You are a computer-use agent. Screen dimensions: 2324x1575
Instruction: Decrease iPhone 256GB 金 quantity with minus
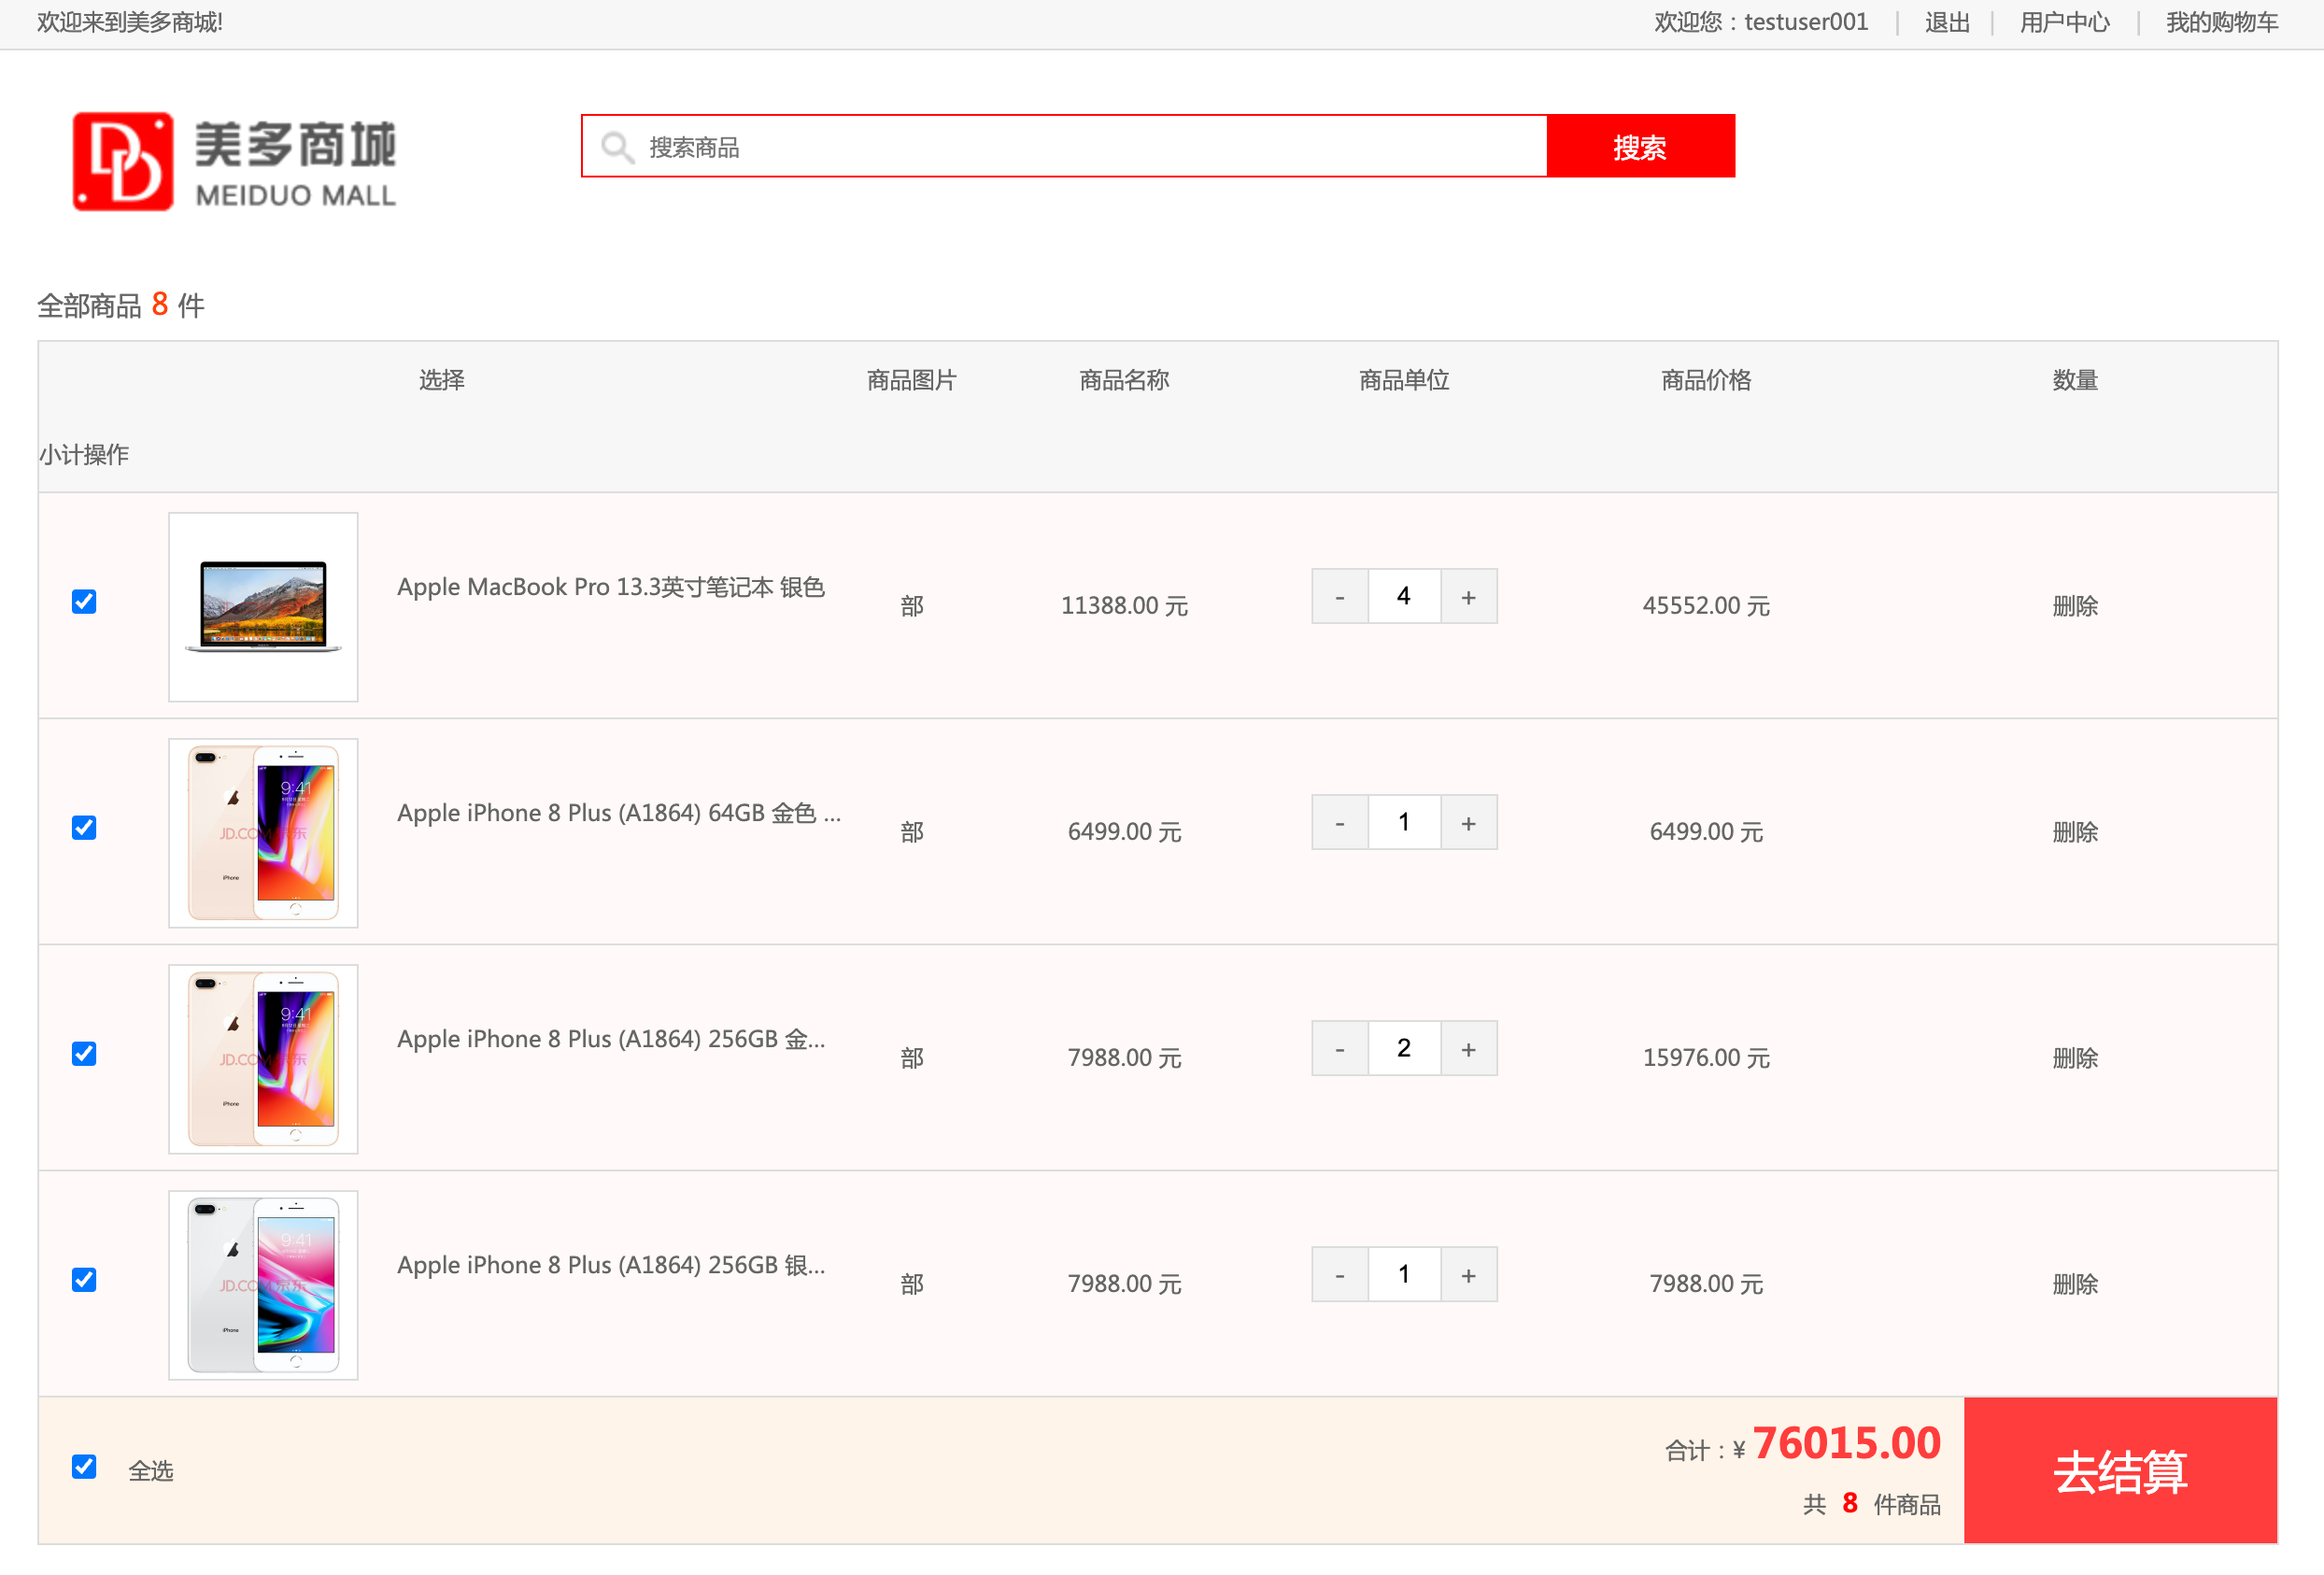(1340, 1048)
